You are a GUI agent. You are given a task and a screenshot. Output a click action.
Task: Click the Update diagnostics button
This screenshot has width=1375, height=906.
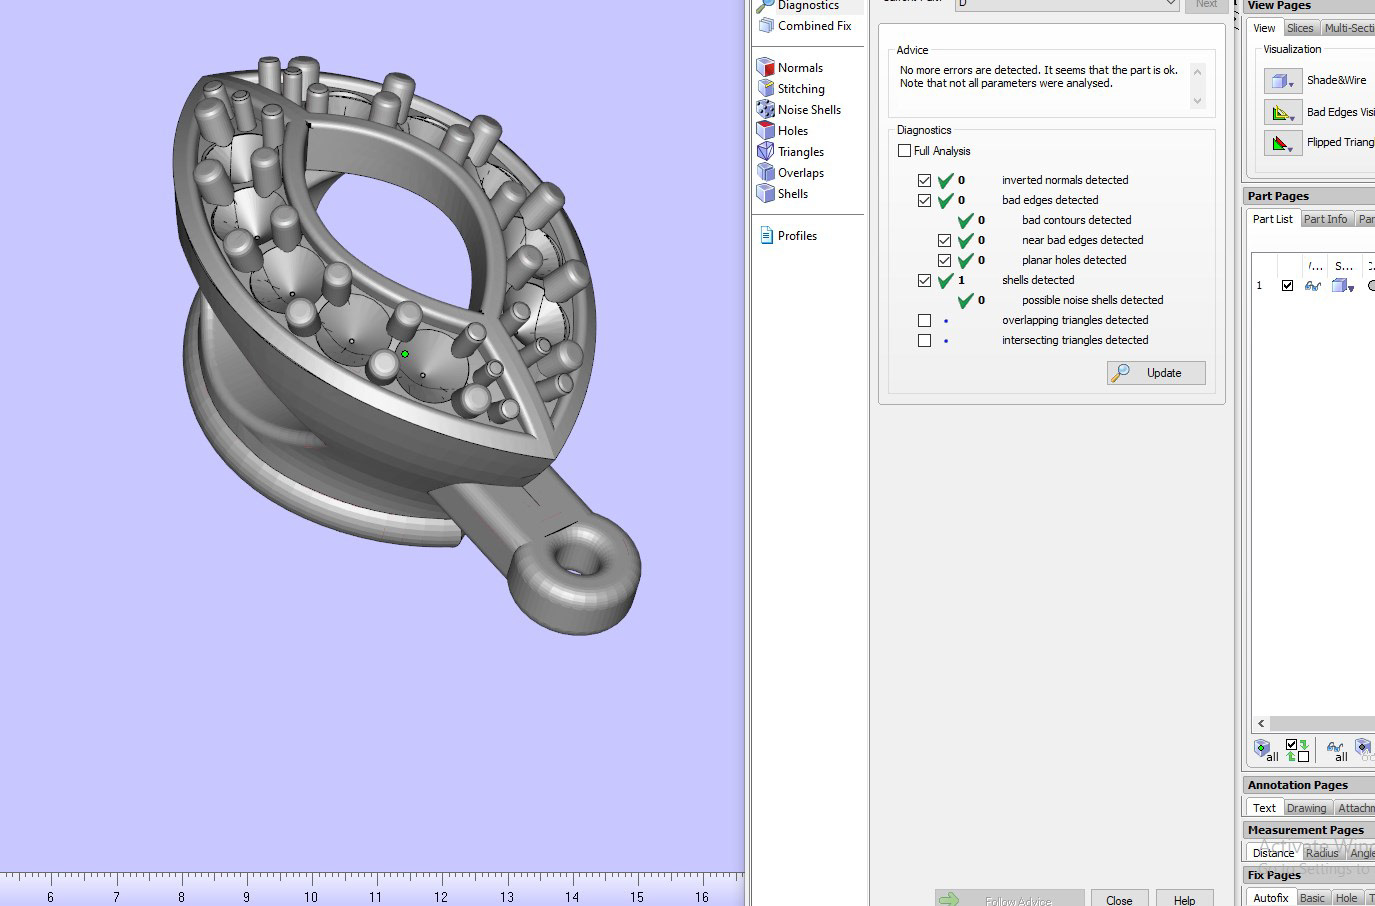1155,373
